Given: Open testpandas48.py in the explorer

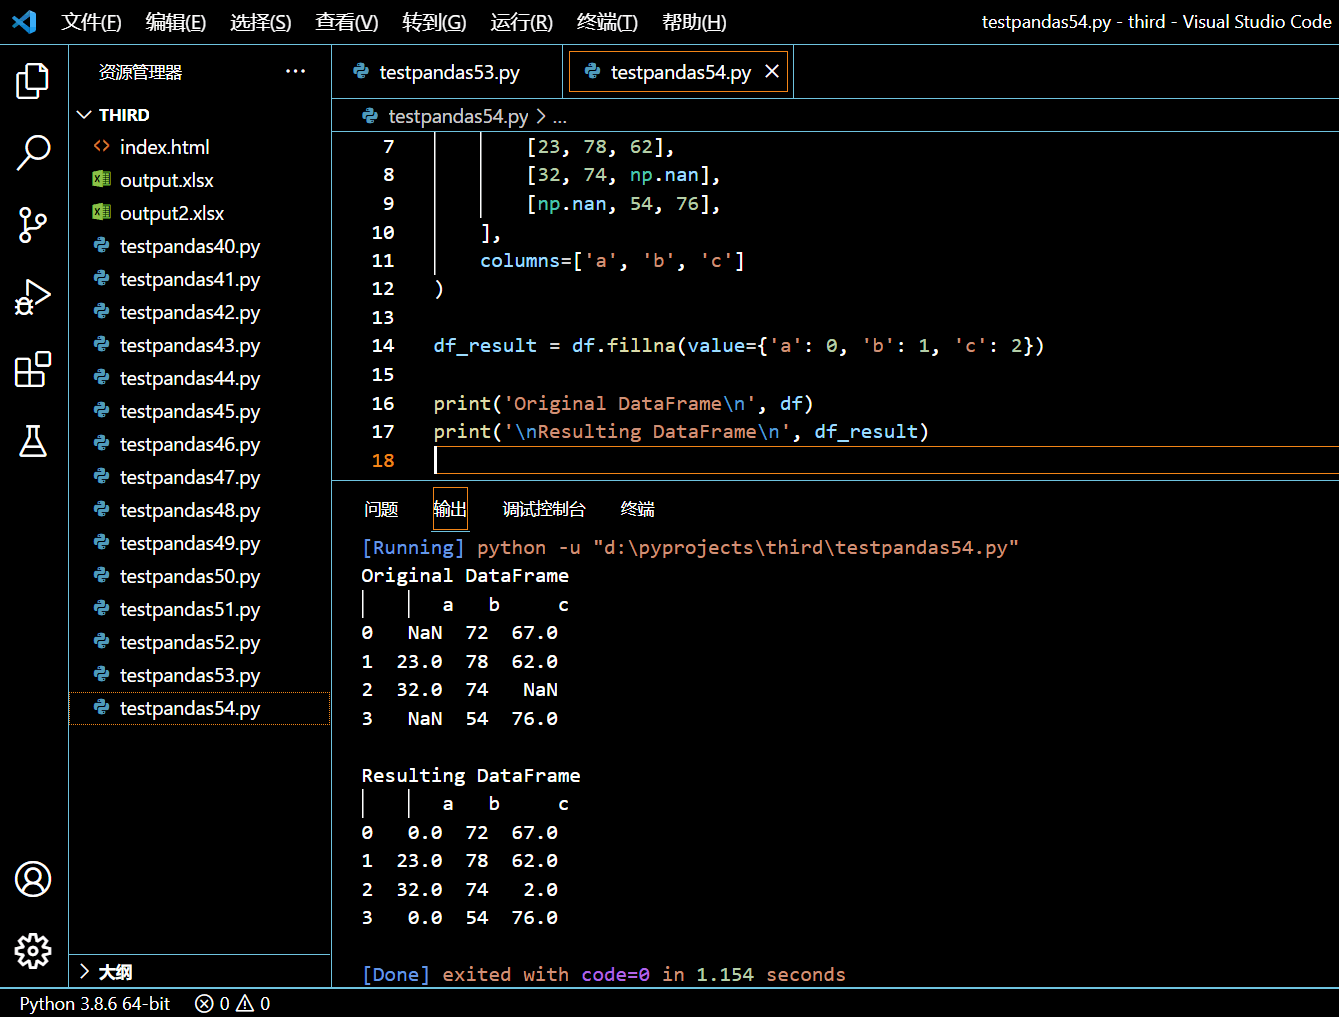Looking at the screenshot, I should point(200,510).
